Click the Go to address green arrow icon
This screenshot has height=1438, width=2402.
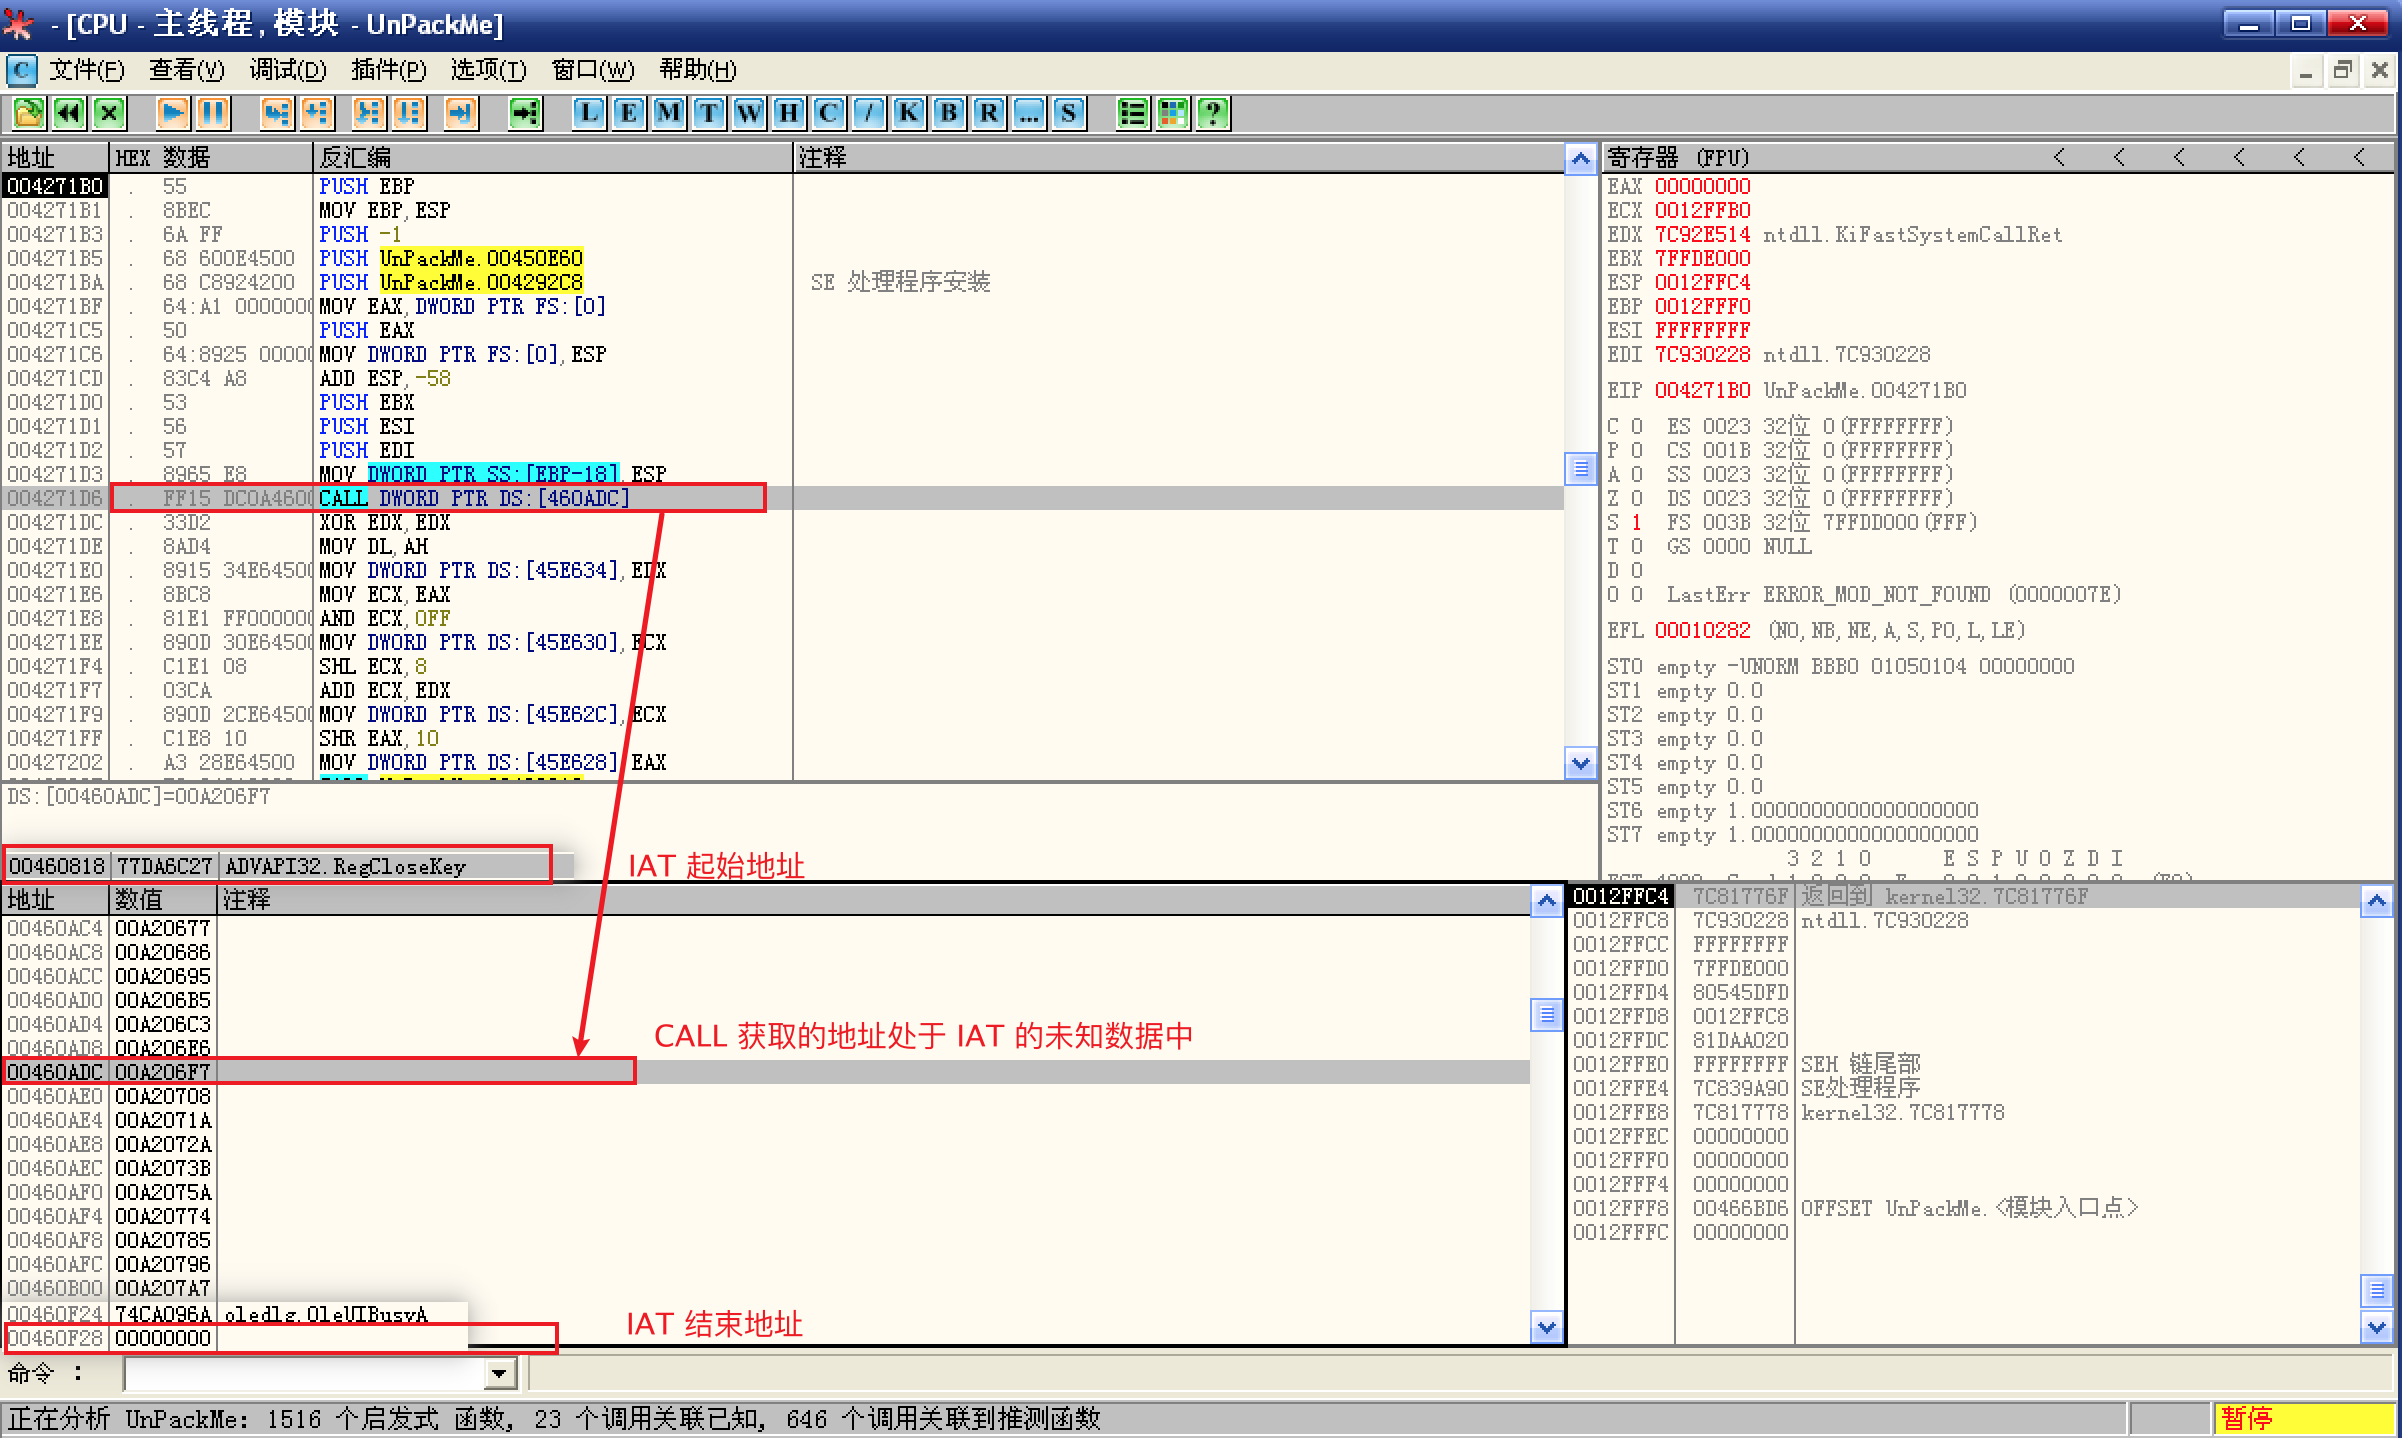pyautogui.click(x=525, y=113)
